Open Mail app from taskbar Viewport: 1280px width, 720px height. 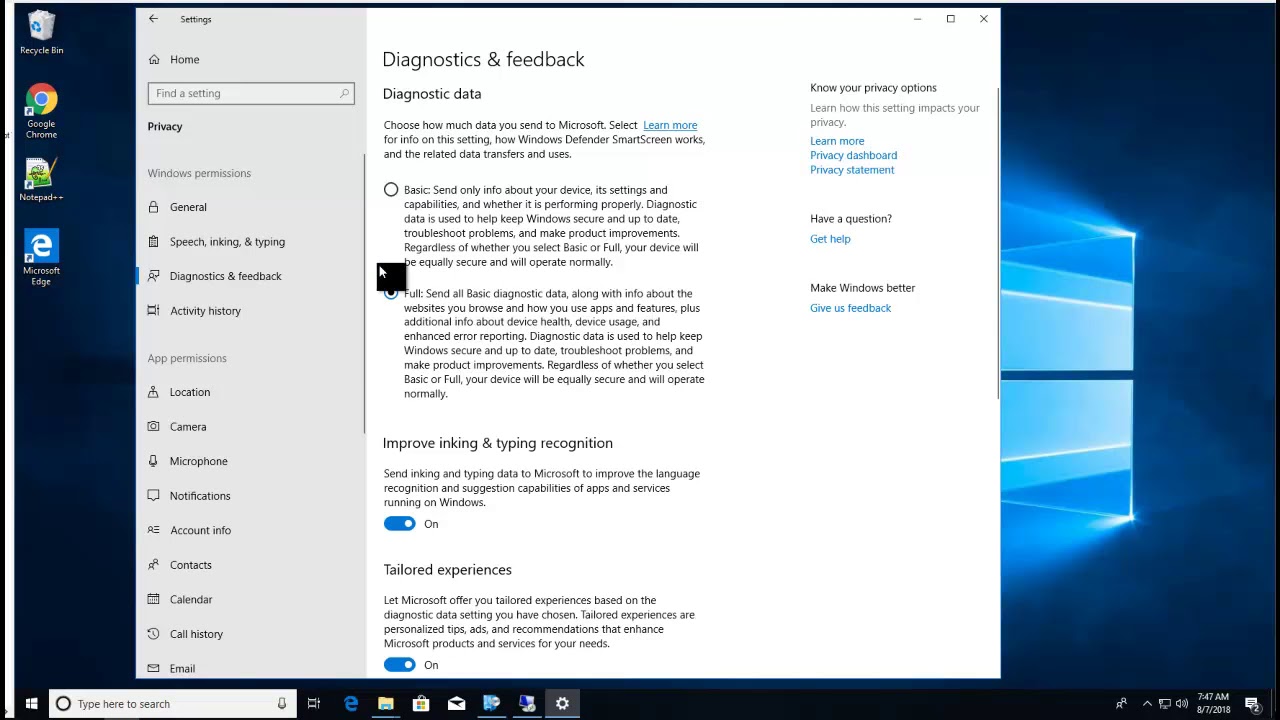point(456,704)
